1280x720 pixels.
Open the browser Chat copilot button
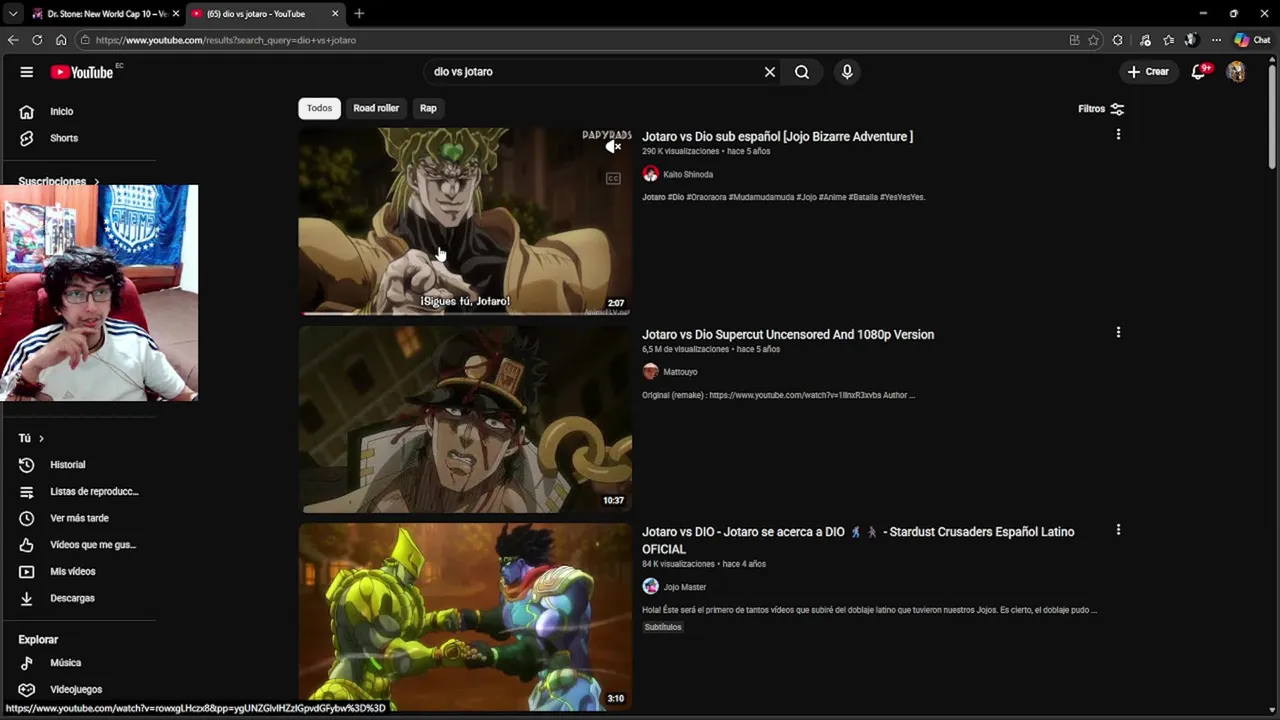coord(1252,40)
